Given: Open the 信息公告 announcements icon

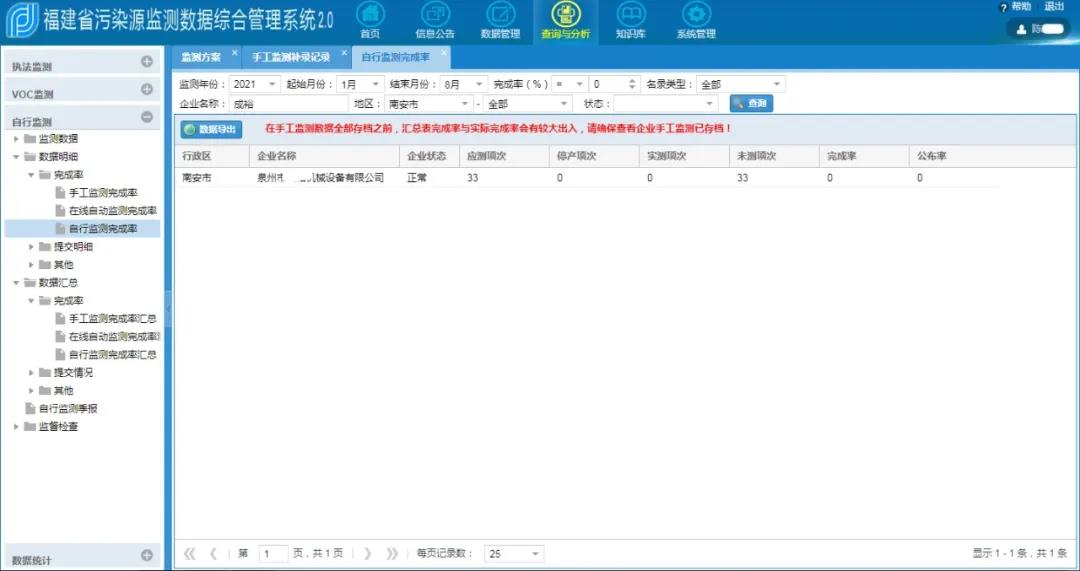Looking at the screenshot, I should (x=435, y=15).
